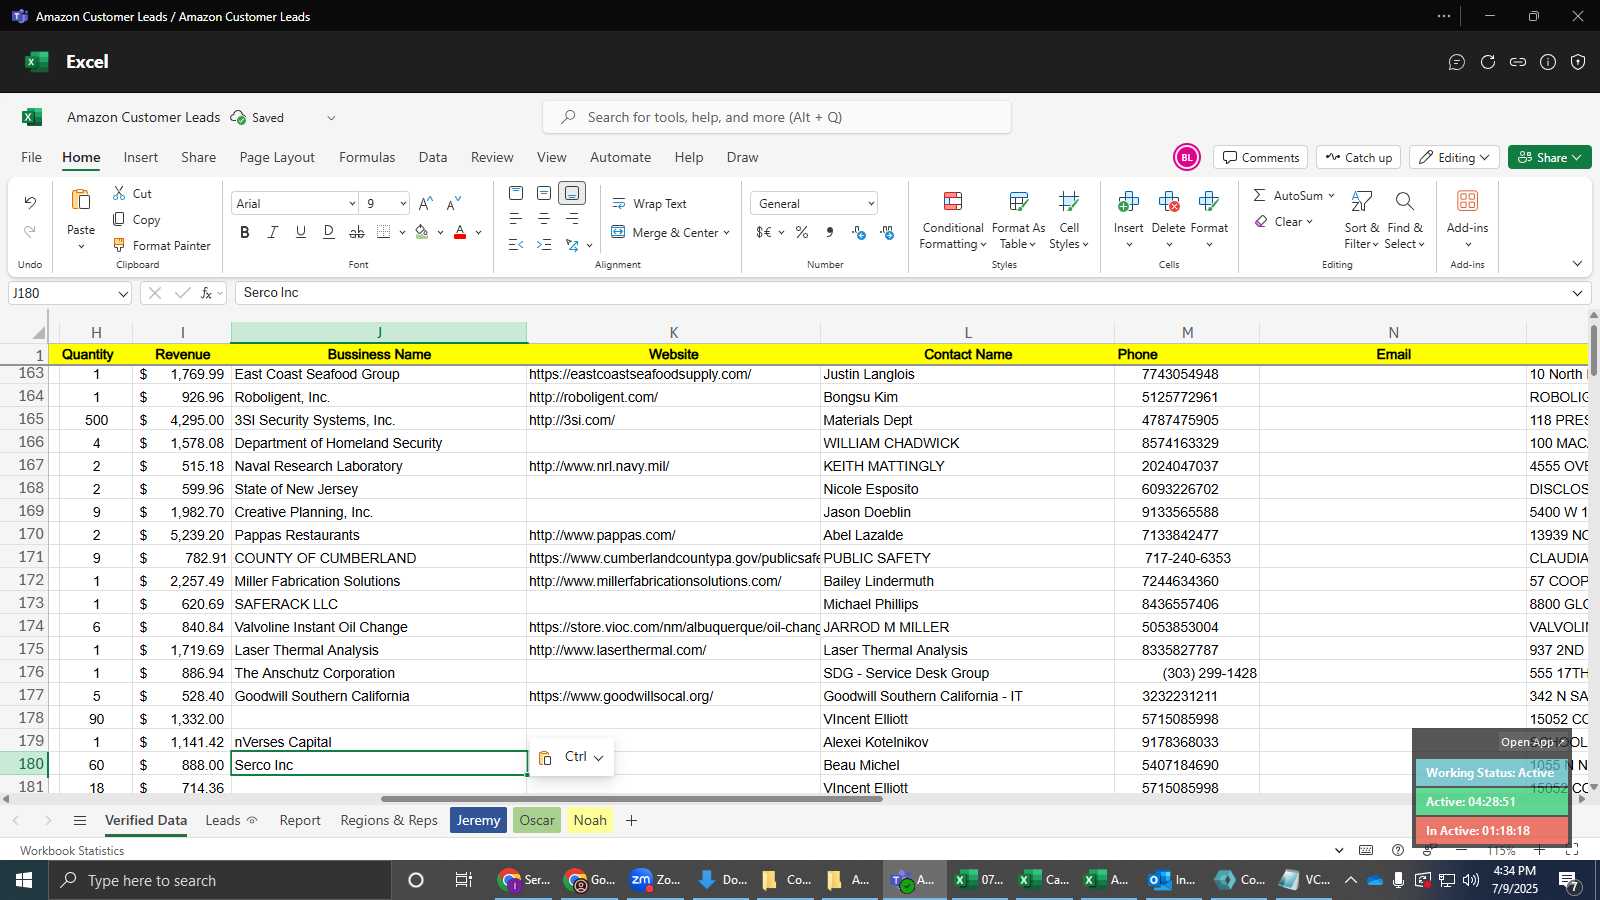The height and width of the screenshot is (900, 1600).
Task: Click the search for tools box
Action: [777, 117]
